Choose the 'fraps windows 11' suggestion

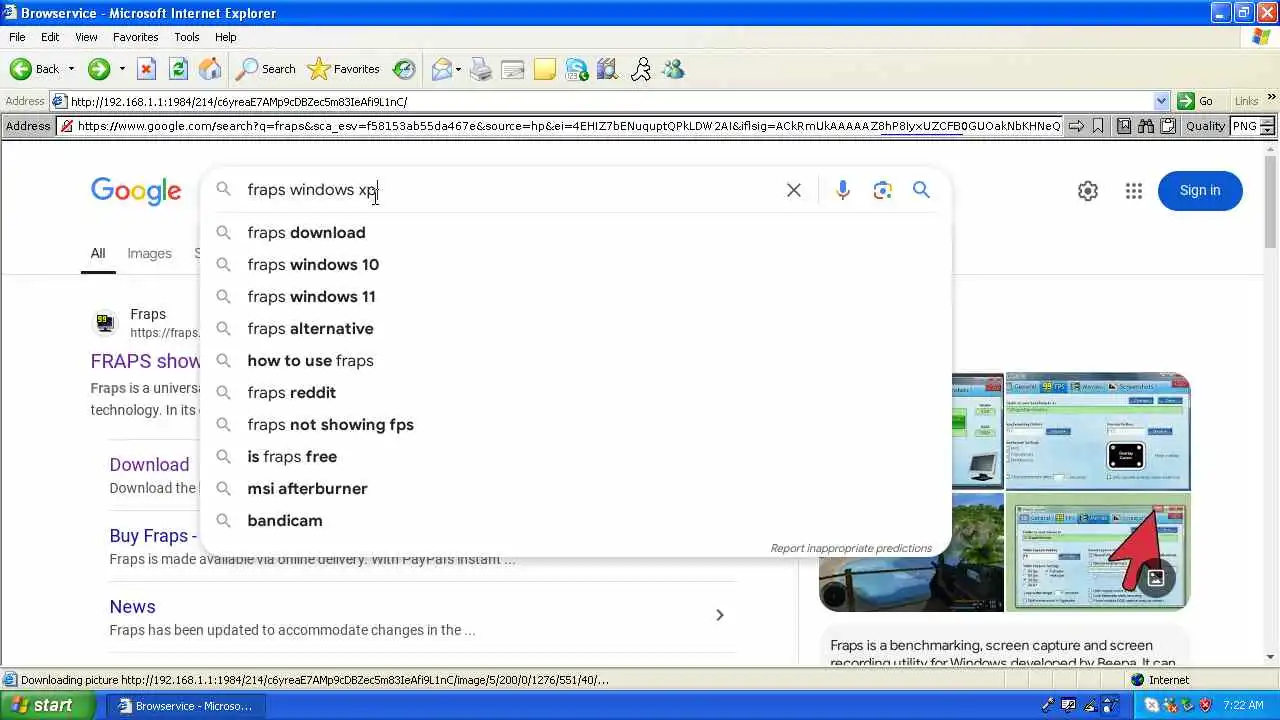(575, 297)
